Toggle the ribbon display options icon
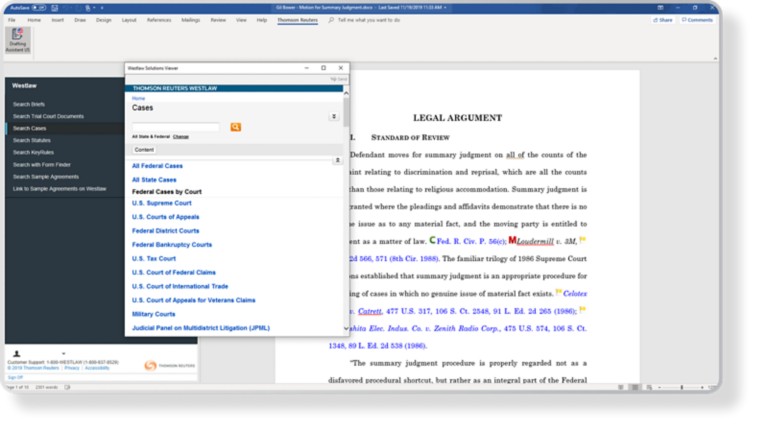This screenshot has width=768, height=432. pyautogui.click(x=660, y=8)
